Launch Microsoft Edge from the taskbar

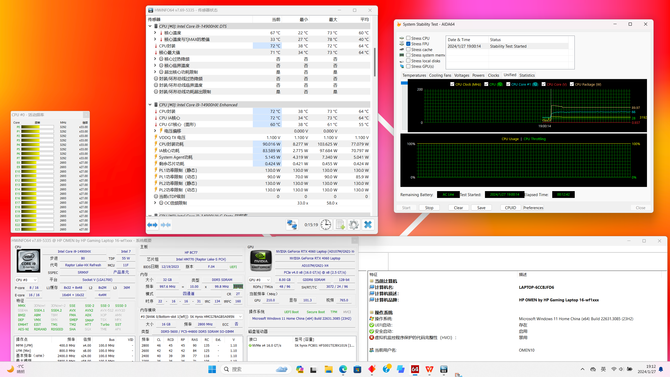pyautogui.click(x=343, y=369)
